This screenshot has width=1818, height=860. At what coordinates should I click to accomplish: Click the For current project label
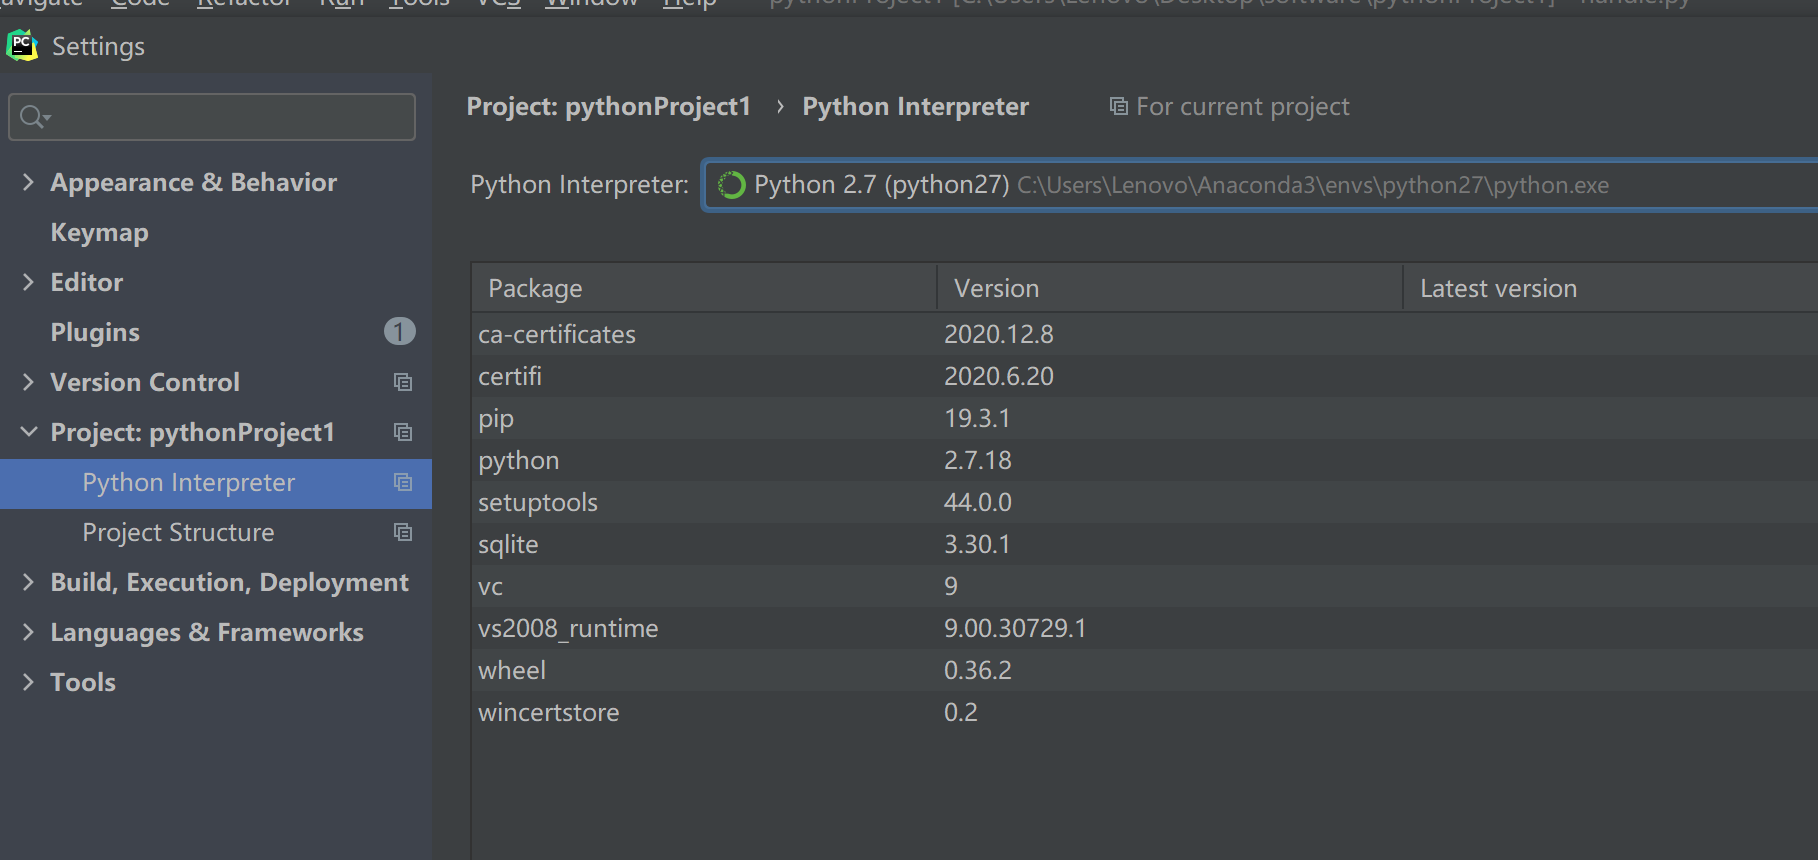pyautogui.click(x=1242, y=106)
